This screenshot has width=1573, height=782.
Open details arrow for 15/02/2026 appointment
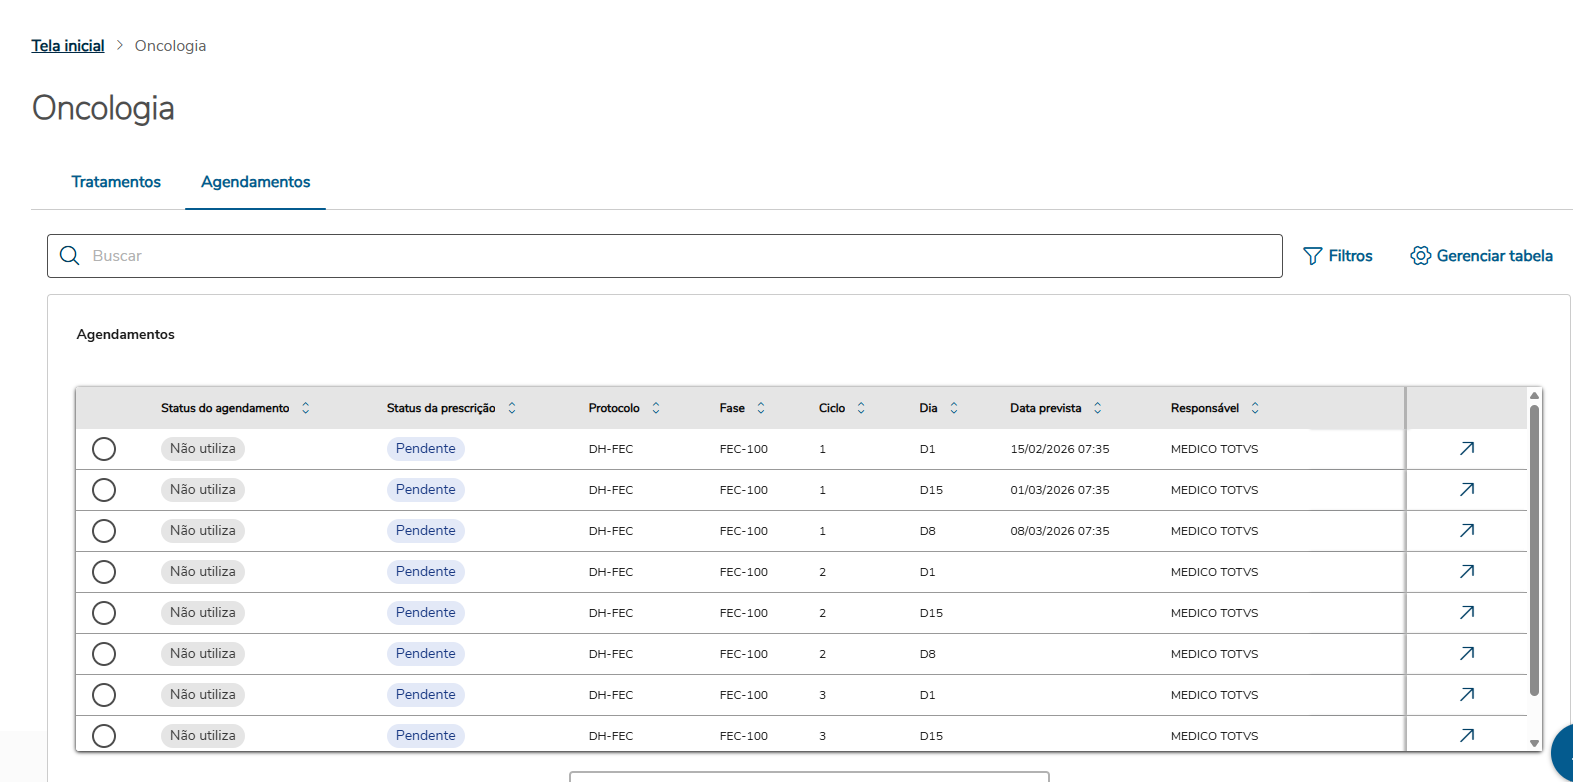point(1466,449)
